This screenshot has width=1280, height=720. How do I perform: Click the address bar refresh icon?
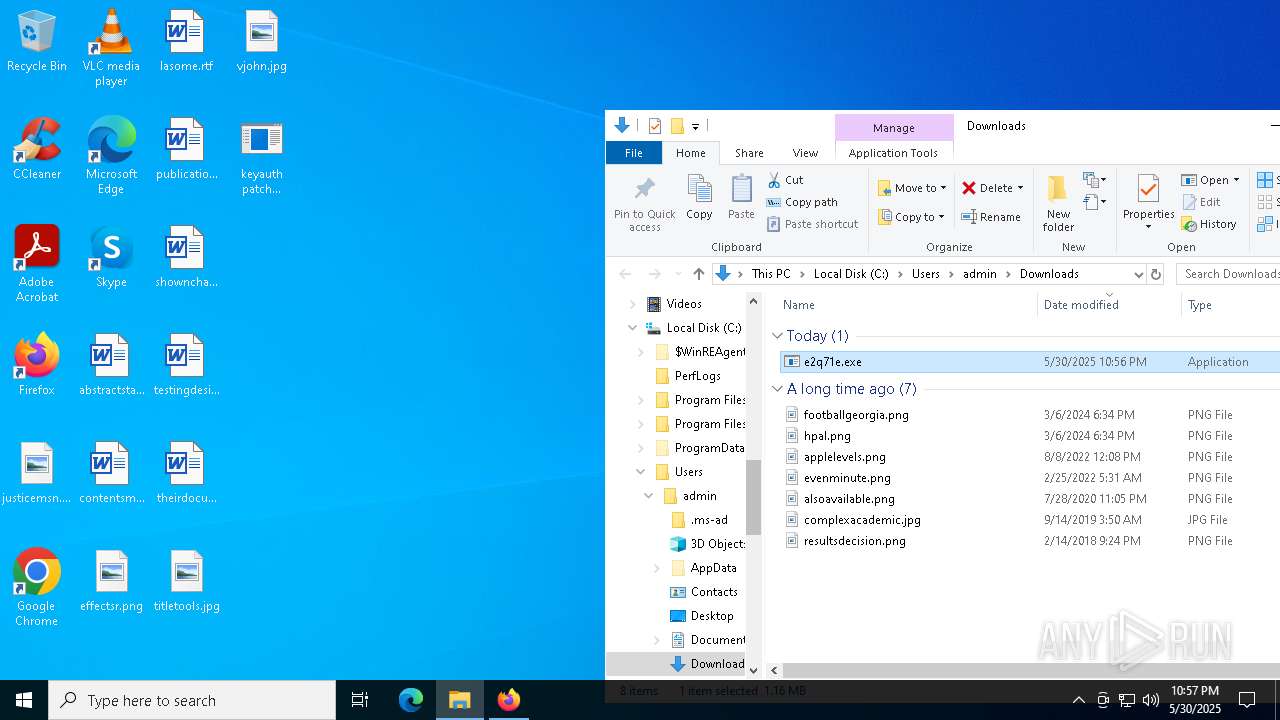1156,274
